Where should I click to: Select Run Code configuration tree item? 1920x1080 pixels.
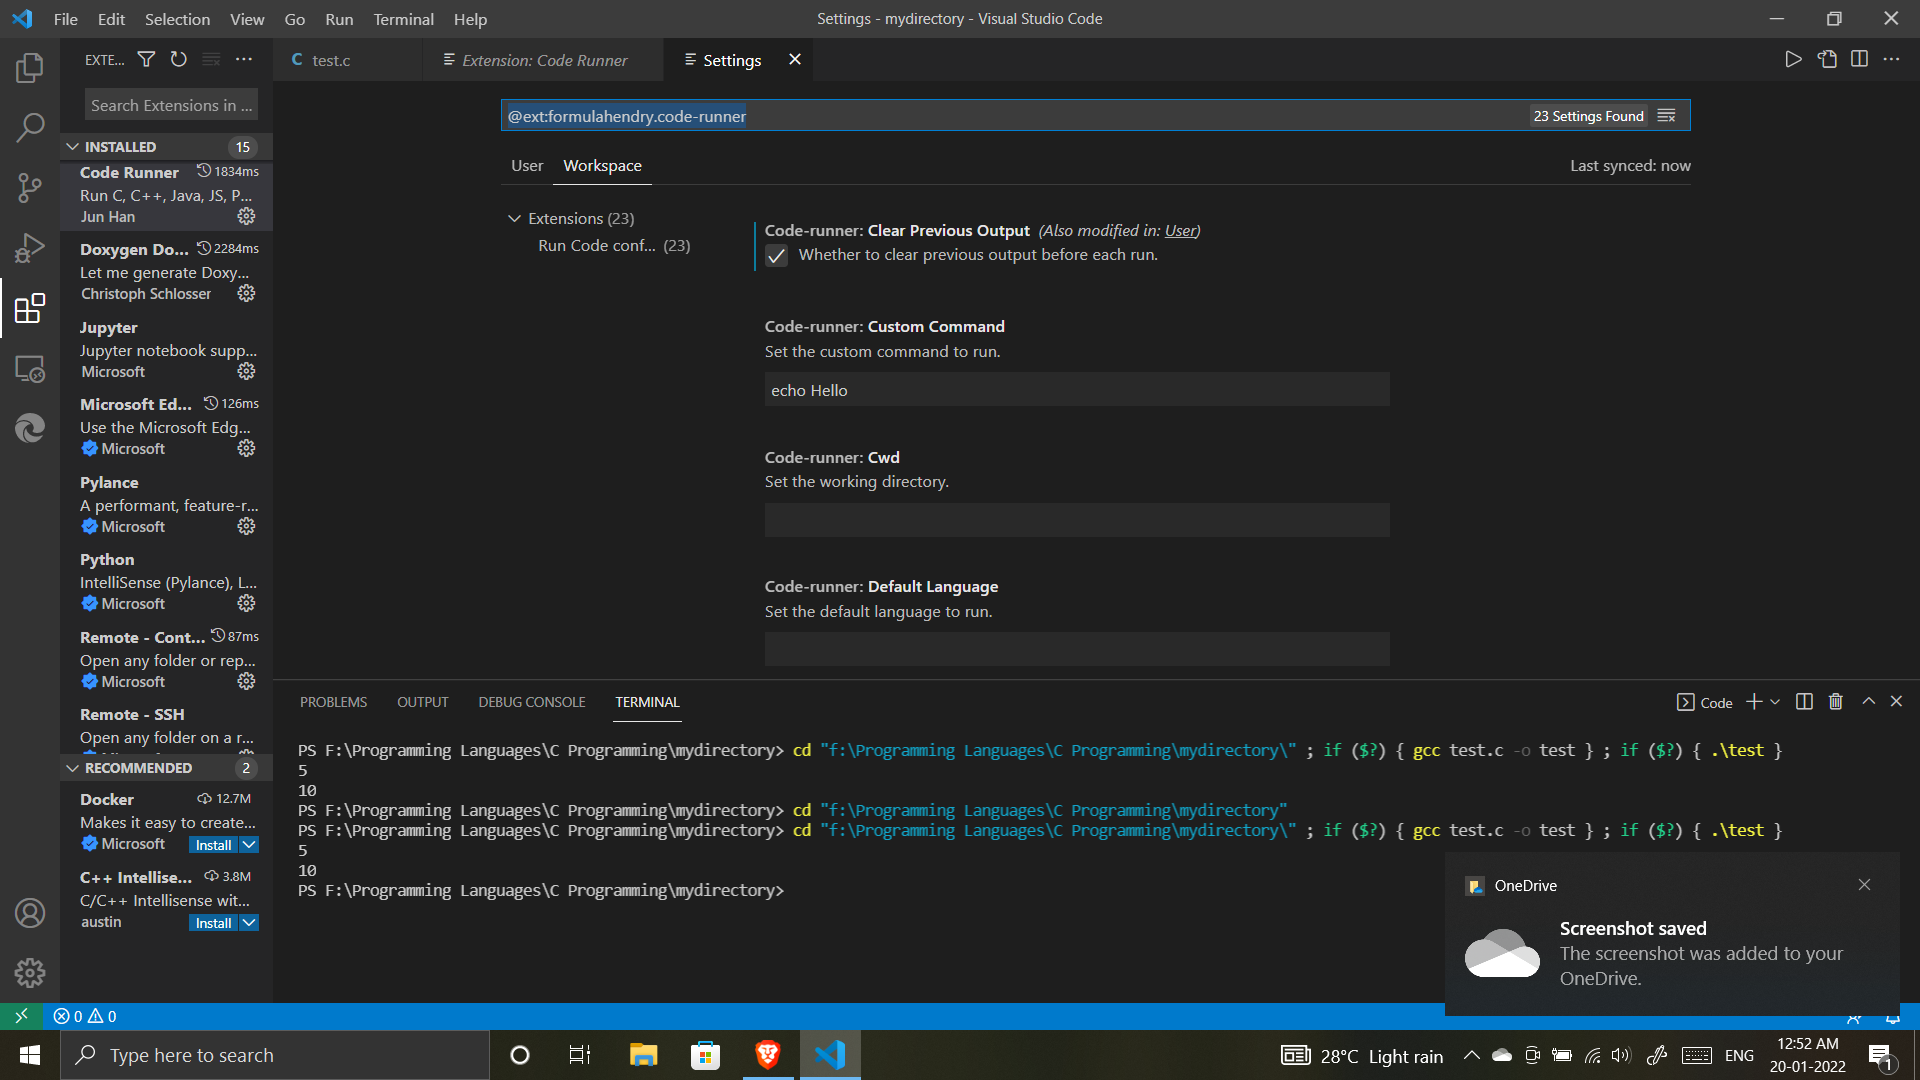[x=614, y=246]
